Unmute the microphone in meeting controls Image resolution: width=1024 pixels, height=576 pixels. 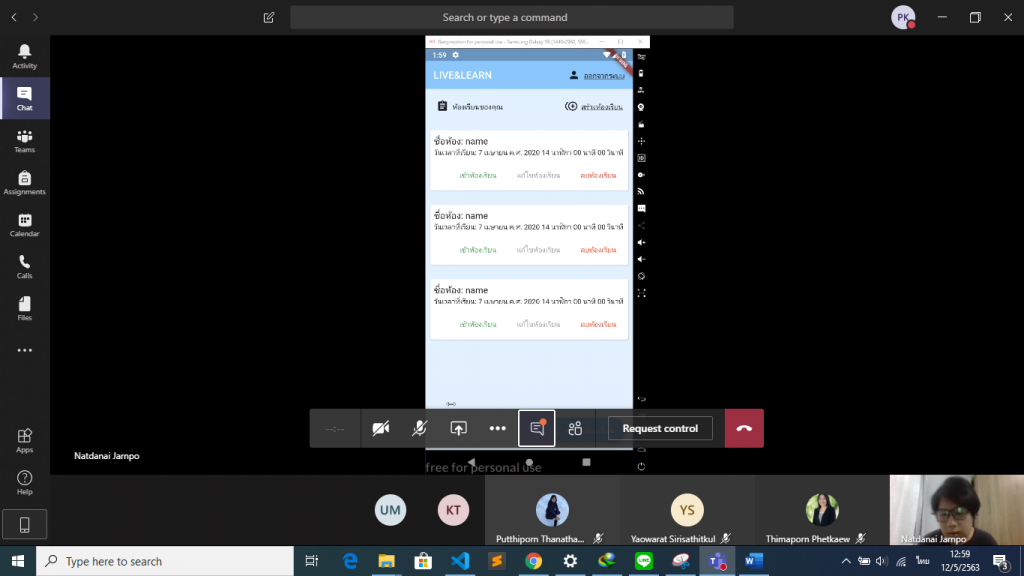[420, 428]
